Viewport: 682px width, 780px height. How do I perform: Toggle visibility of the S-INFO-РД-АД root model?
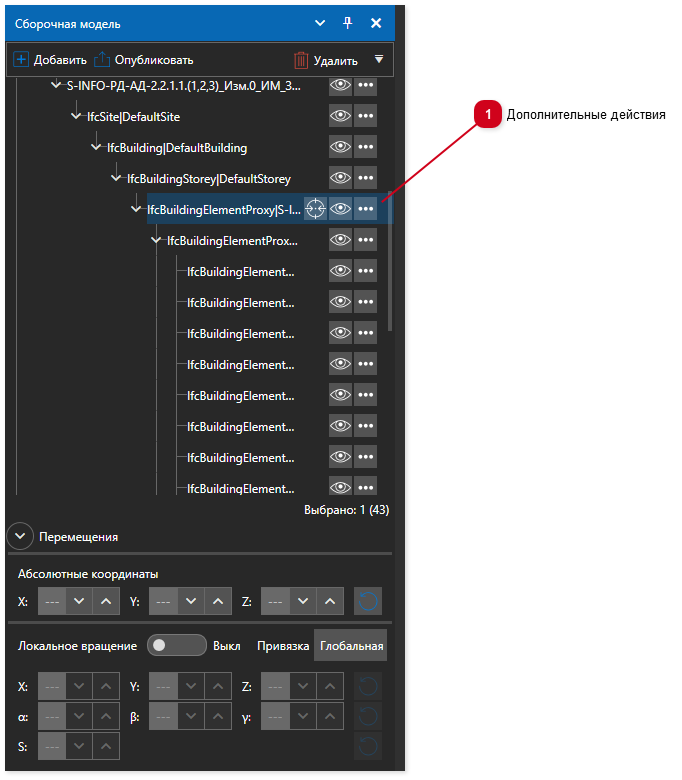click(340, 85)
